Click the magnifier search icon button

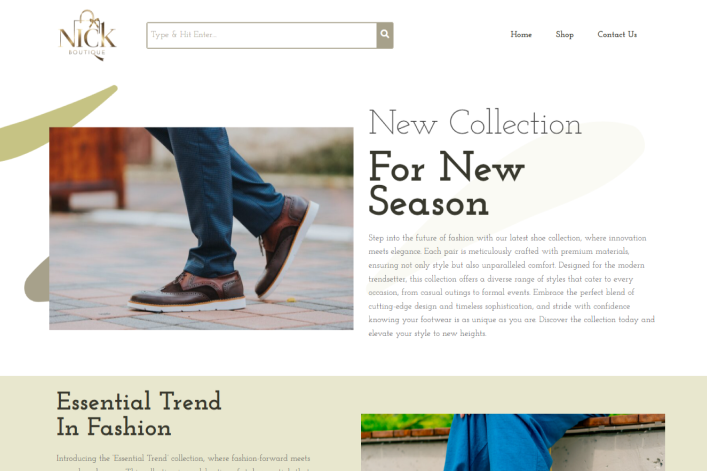pyautogui.click(x=385, y=35)
